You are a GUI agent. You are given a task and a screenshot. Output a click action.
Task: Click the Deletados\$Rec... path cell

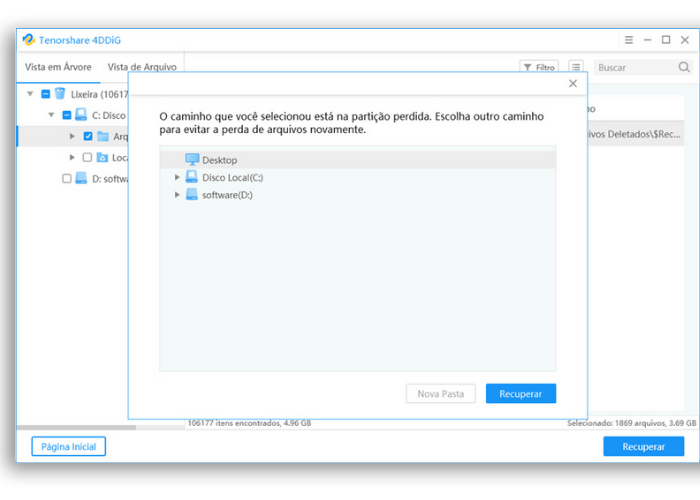pos(635,134)
